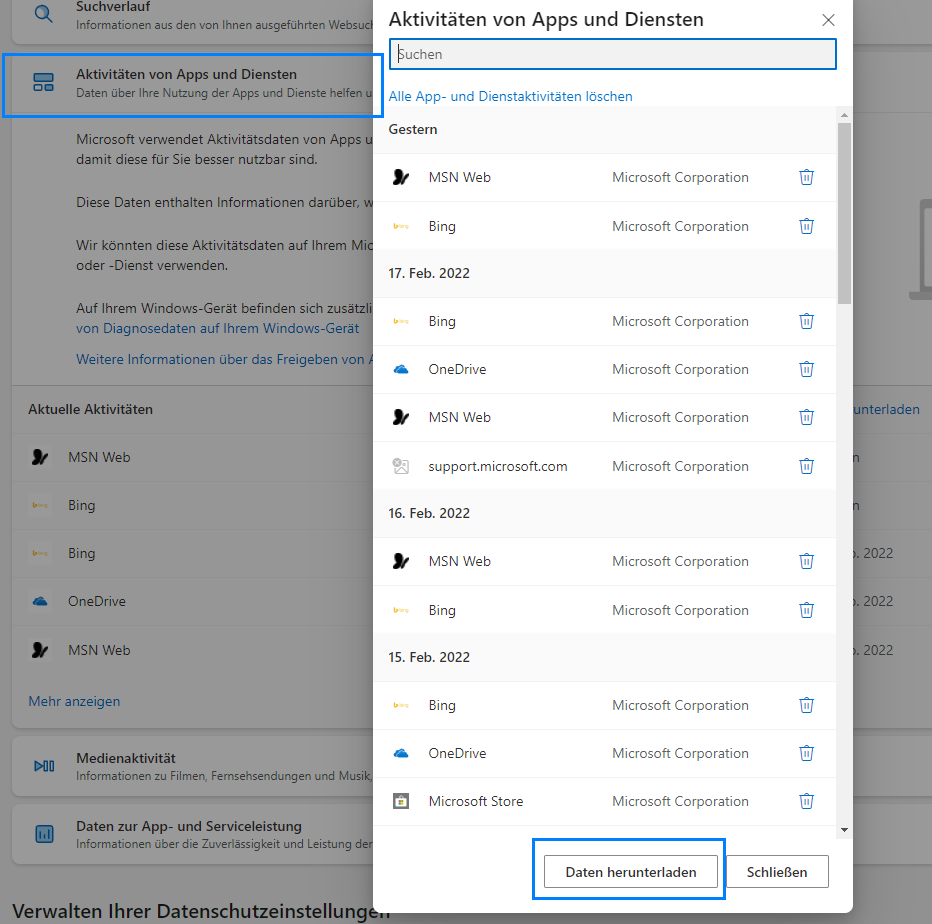
Task: Click the Aktivitäten von Apps und Diensten section icon
Action: (43, 82)
